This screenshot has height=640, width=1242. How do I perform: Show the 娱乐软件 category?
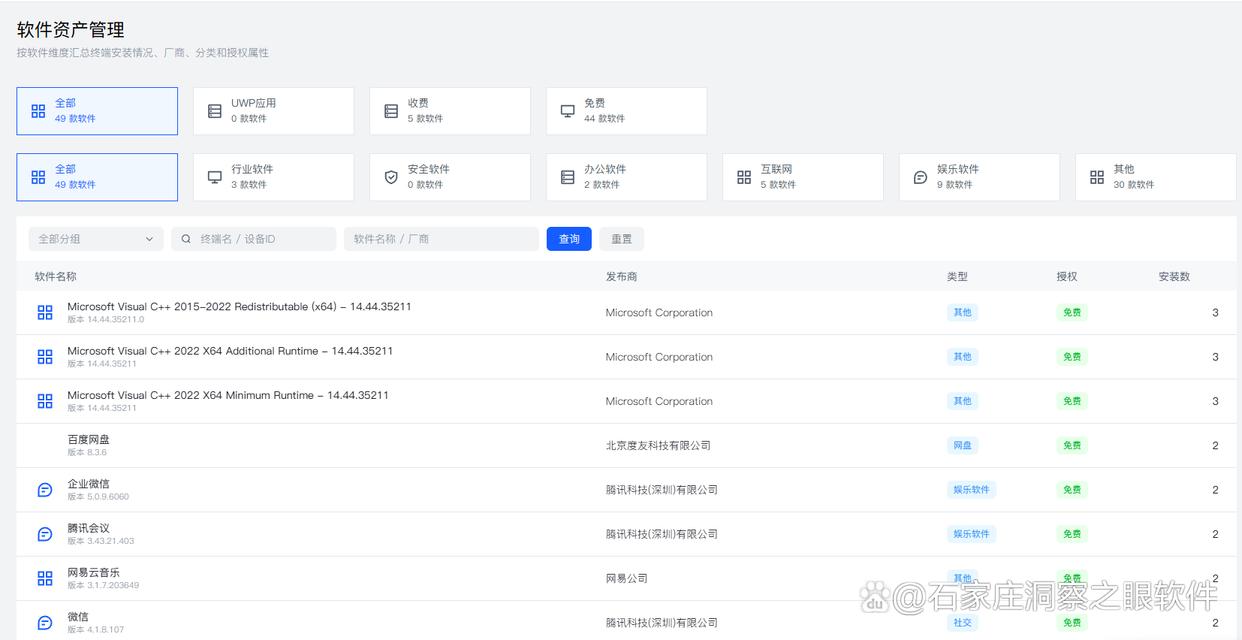point(979,177)
